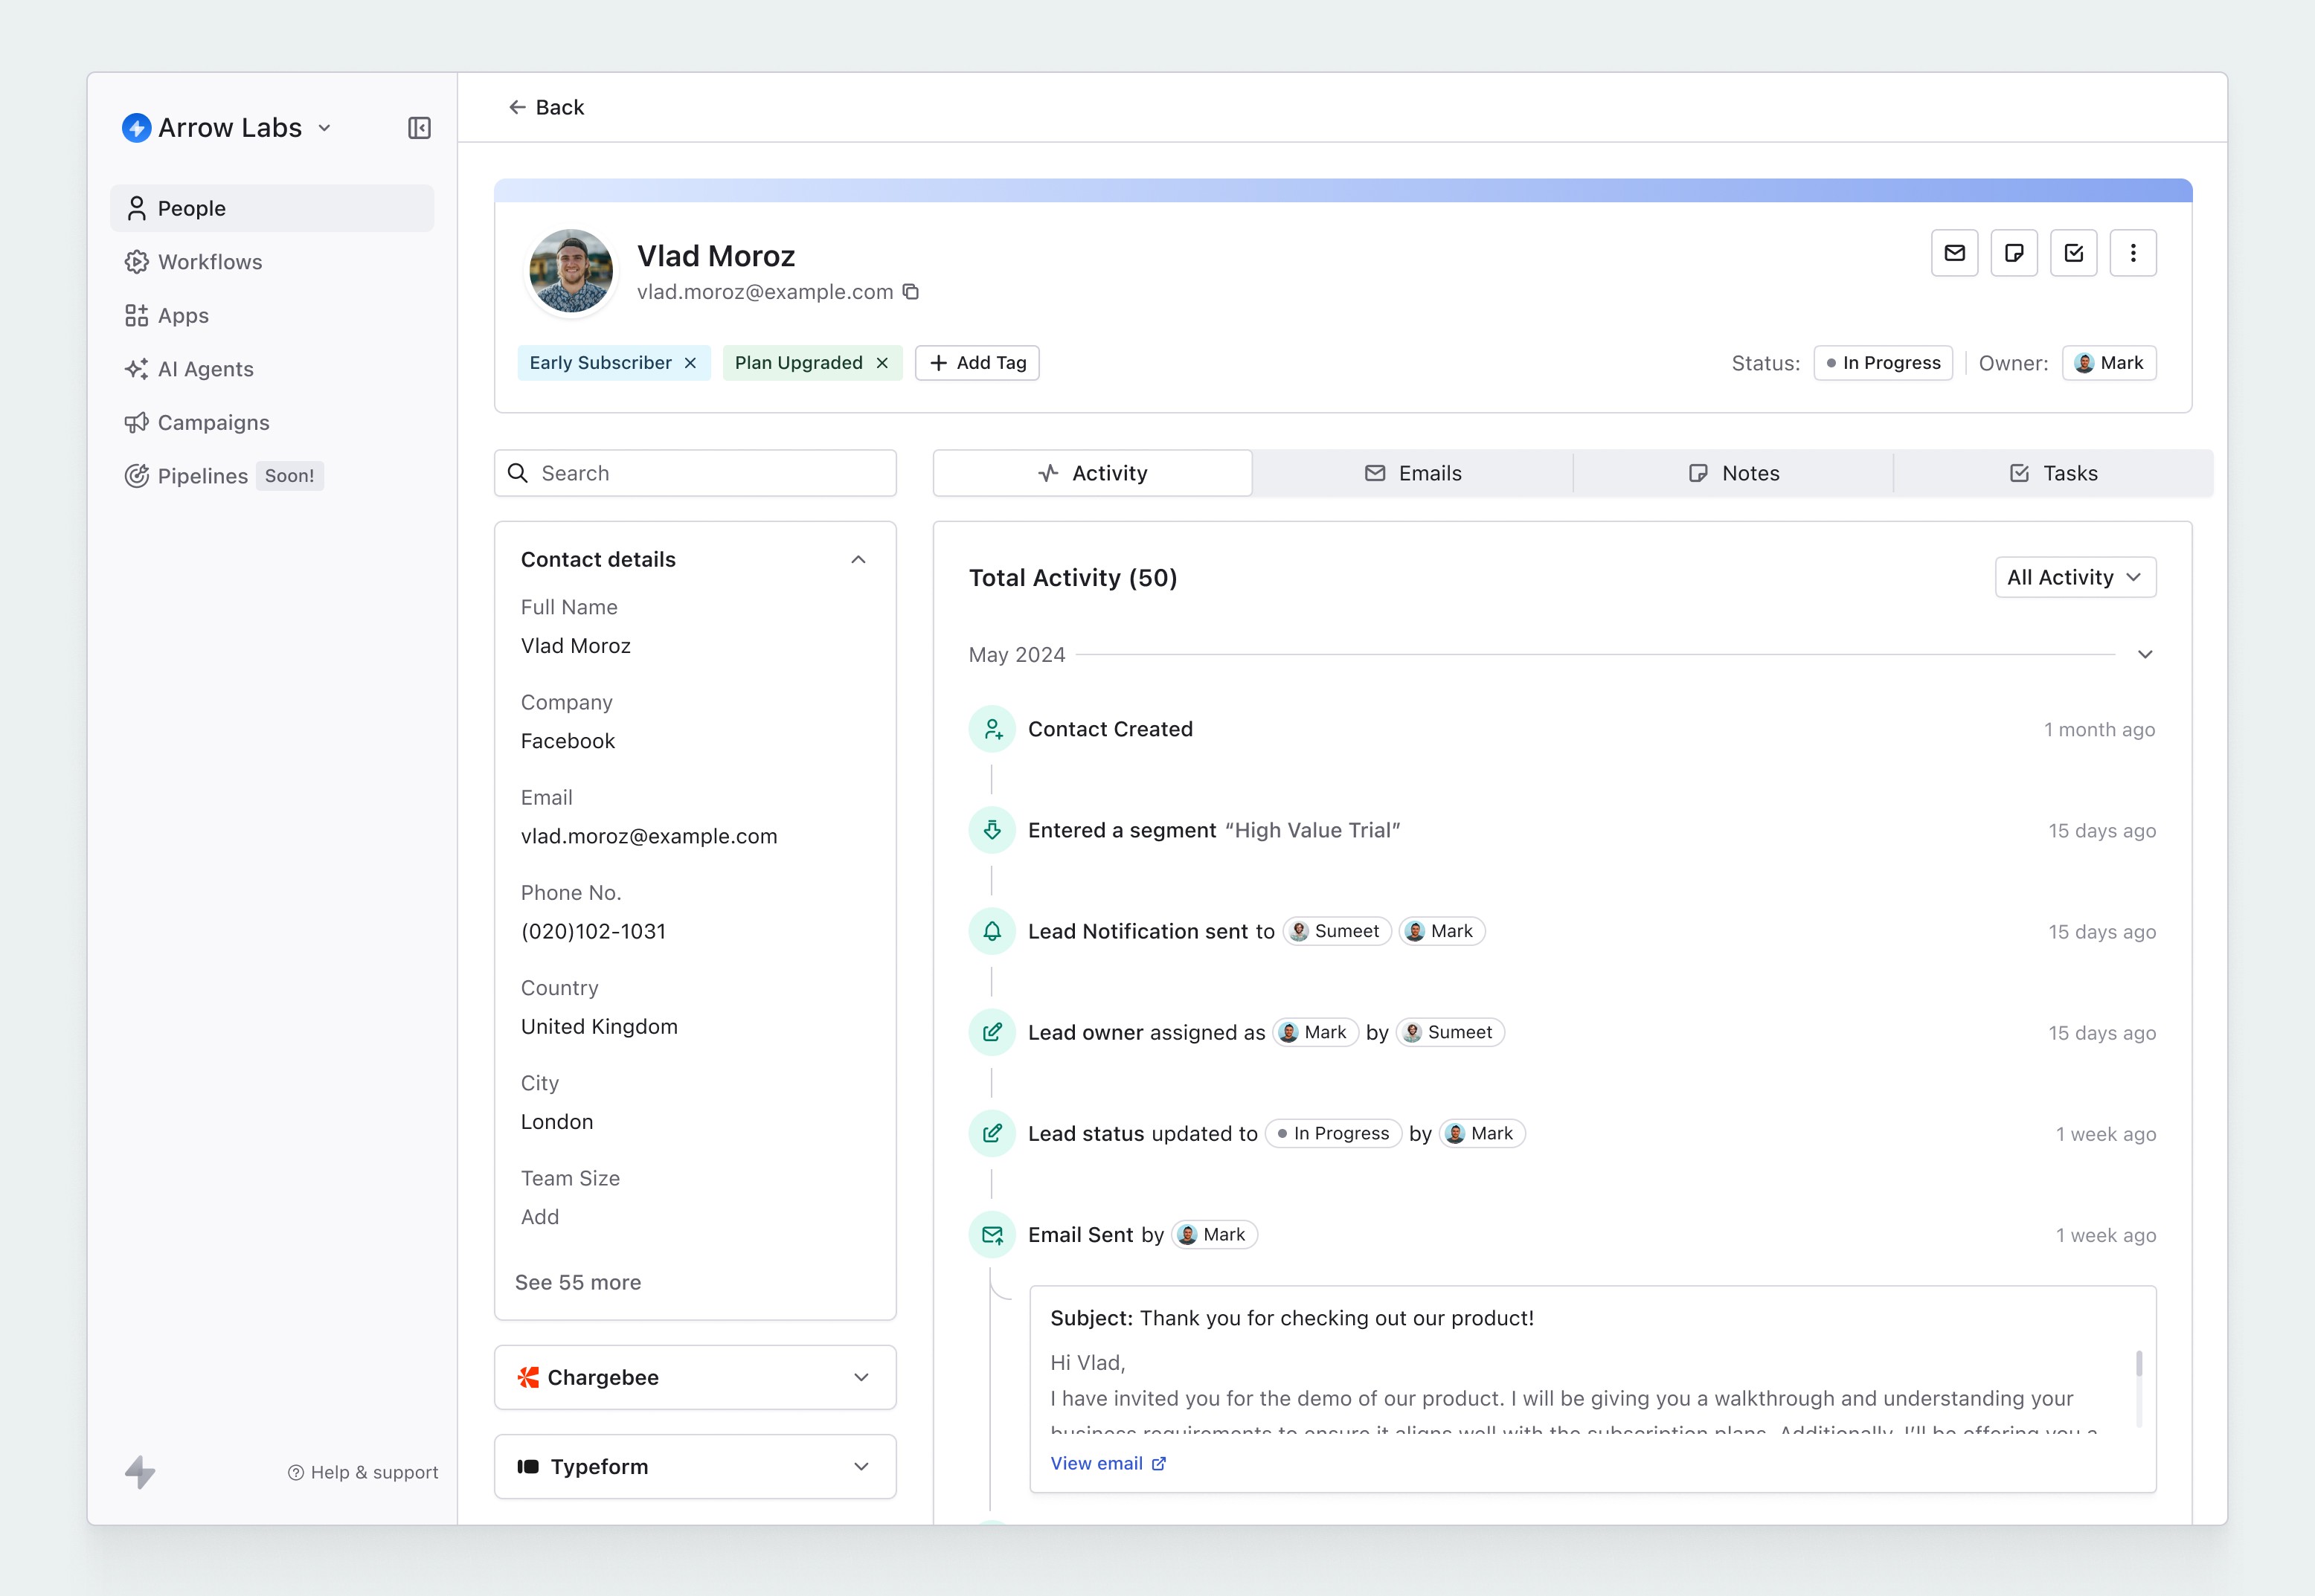Switch to the Emails tab
The image size is (2315, 1596).
[1413, 473]
